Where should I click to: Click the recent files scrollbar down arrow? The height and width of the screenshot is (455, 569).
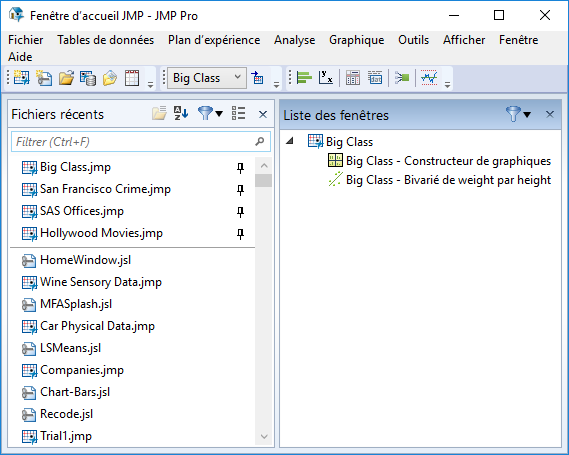tap(264, 436)
